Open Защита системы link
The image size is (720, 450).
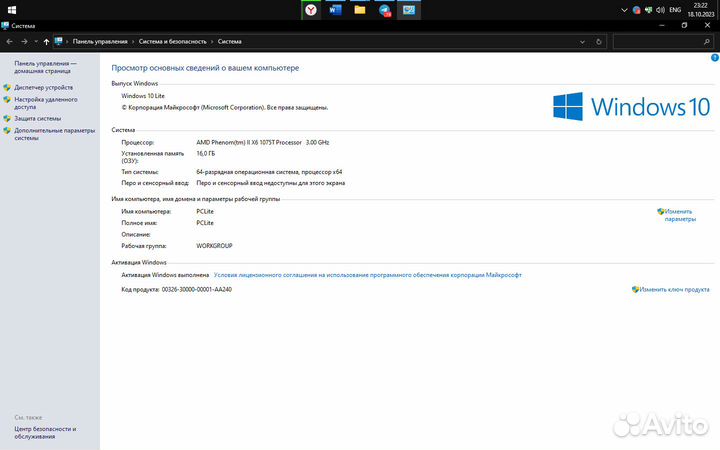[38, 118]
